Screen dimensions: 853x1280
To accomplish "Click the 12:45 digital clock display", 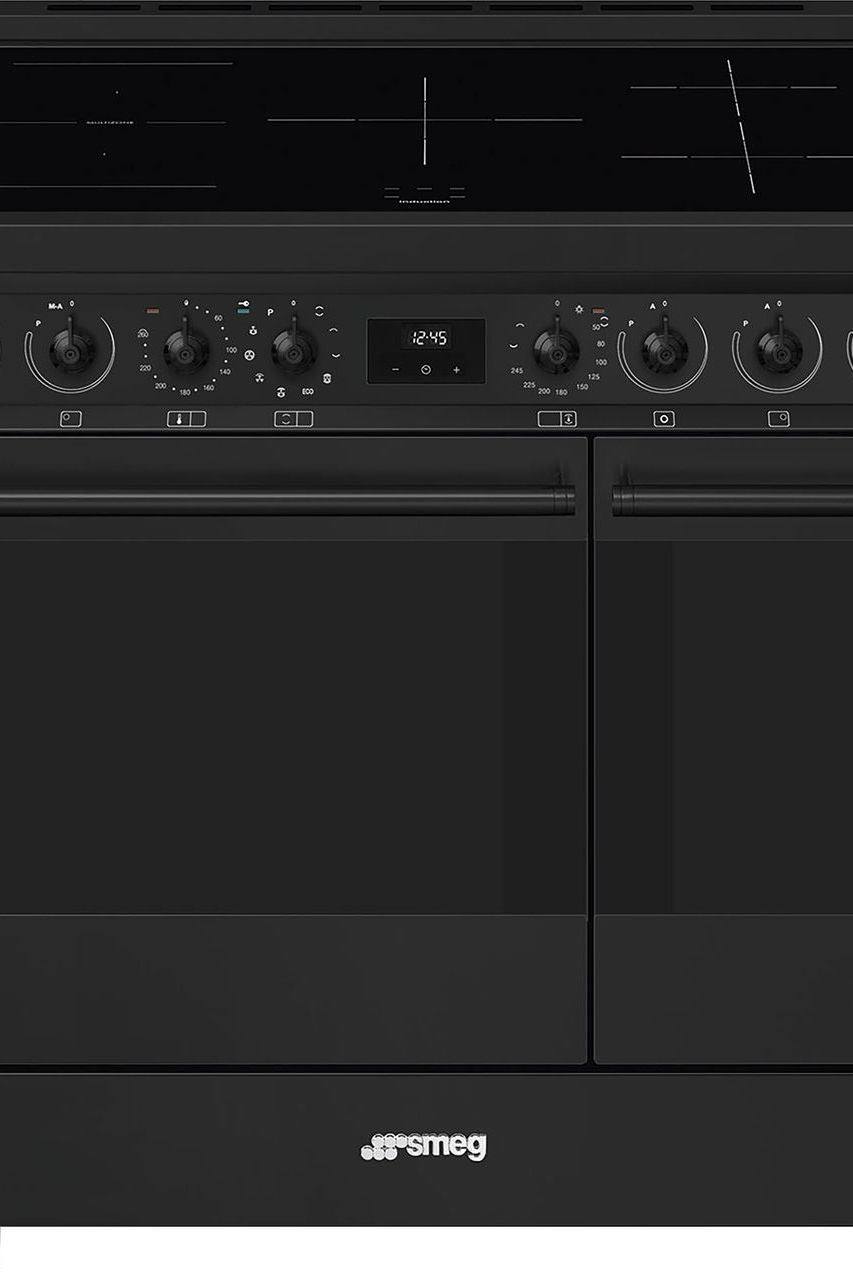I will click(426, 337).
